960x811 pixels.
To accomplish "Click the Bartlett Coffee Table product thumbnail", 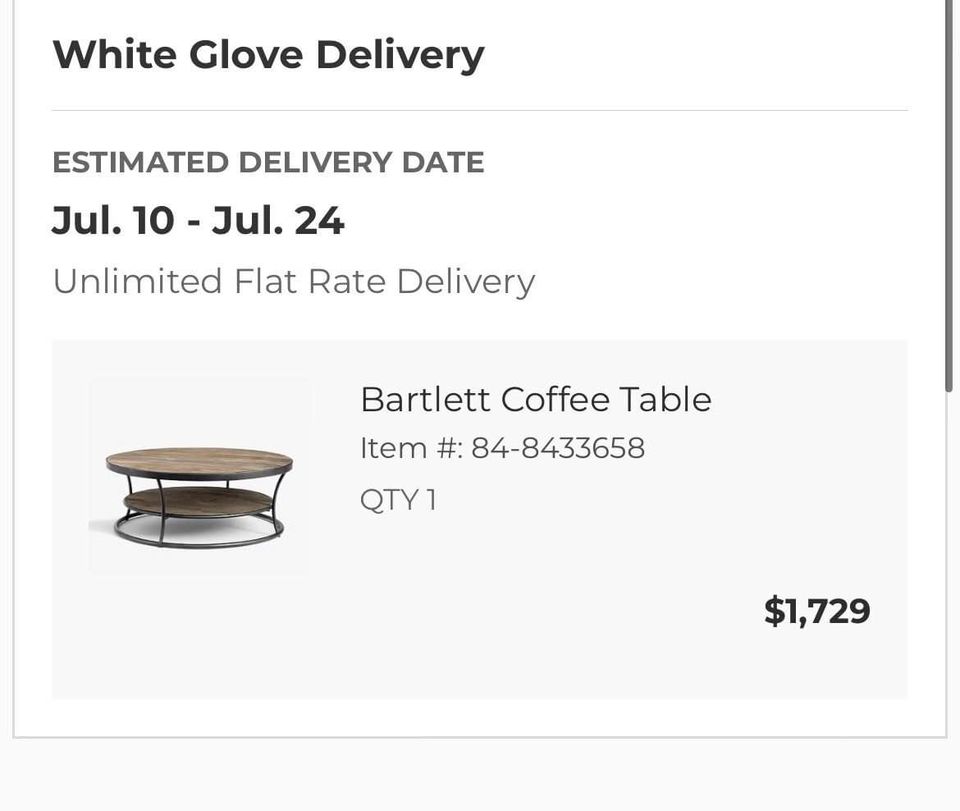I will click(198, 475).
